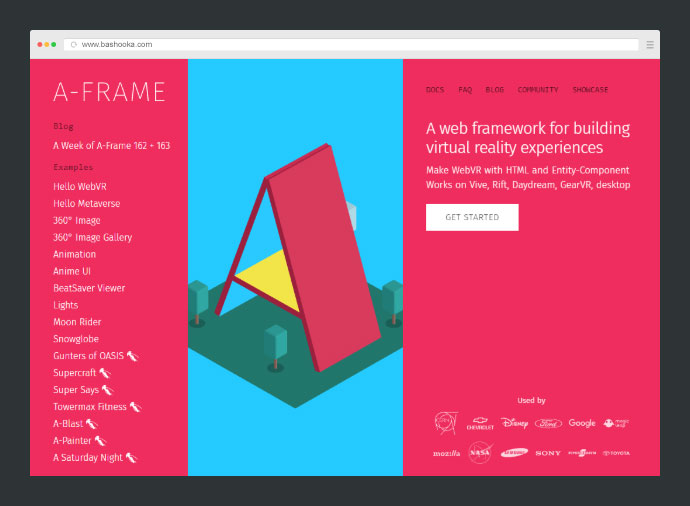Click the green maximize window dot
This screenshot has width=690, height=506.
pos(54,44)
